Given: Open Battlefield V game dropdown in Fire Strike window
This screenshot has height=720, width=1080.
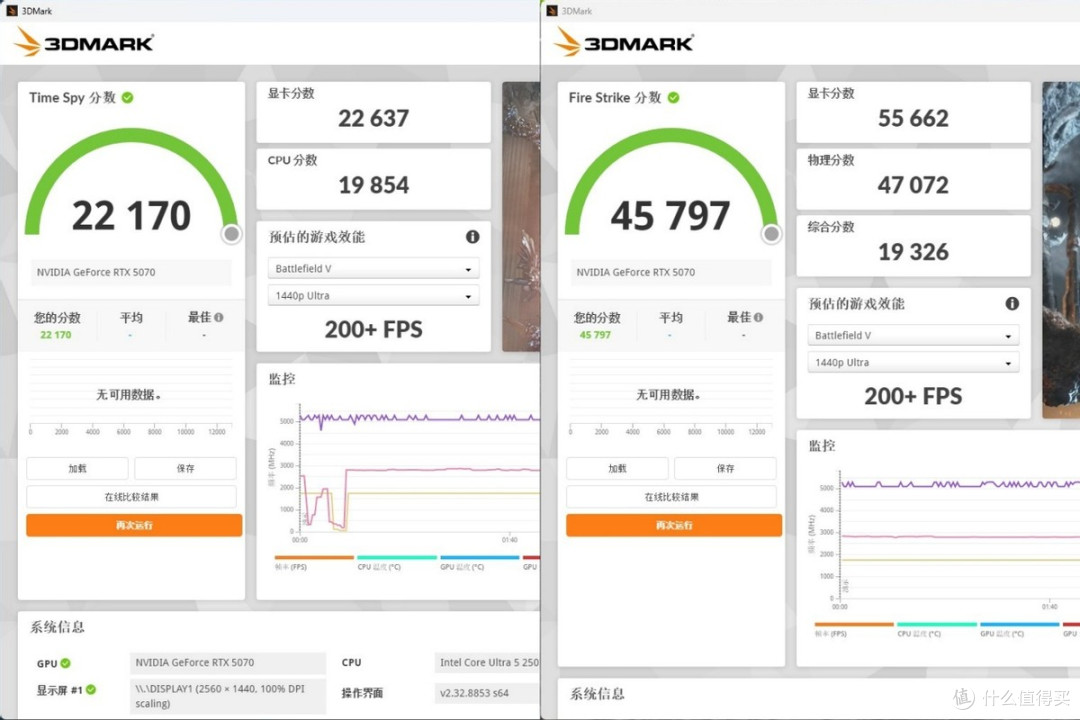Looking at the screenshot, I should (x=913, y=336).
